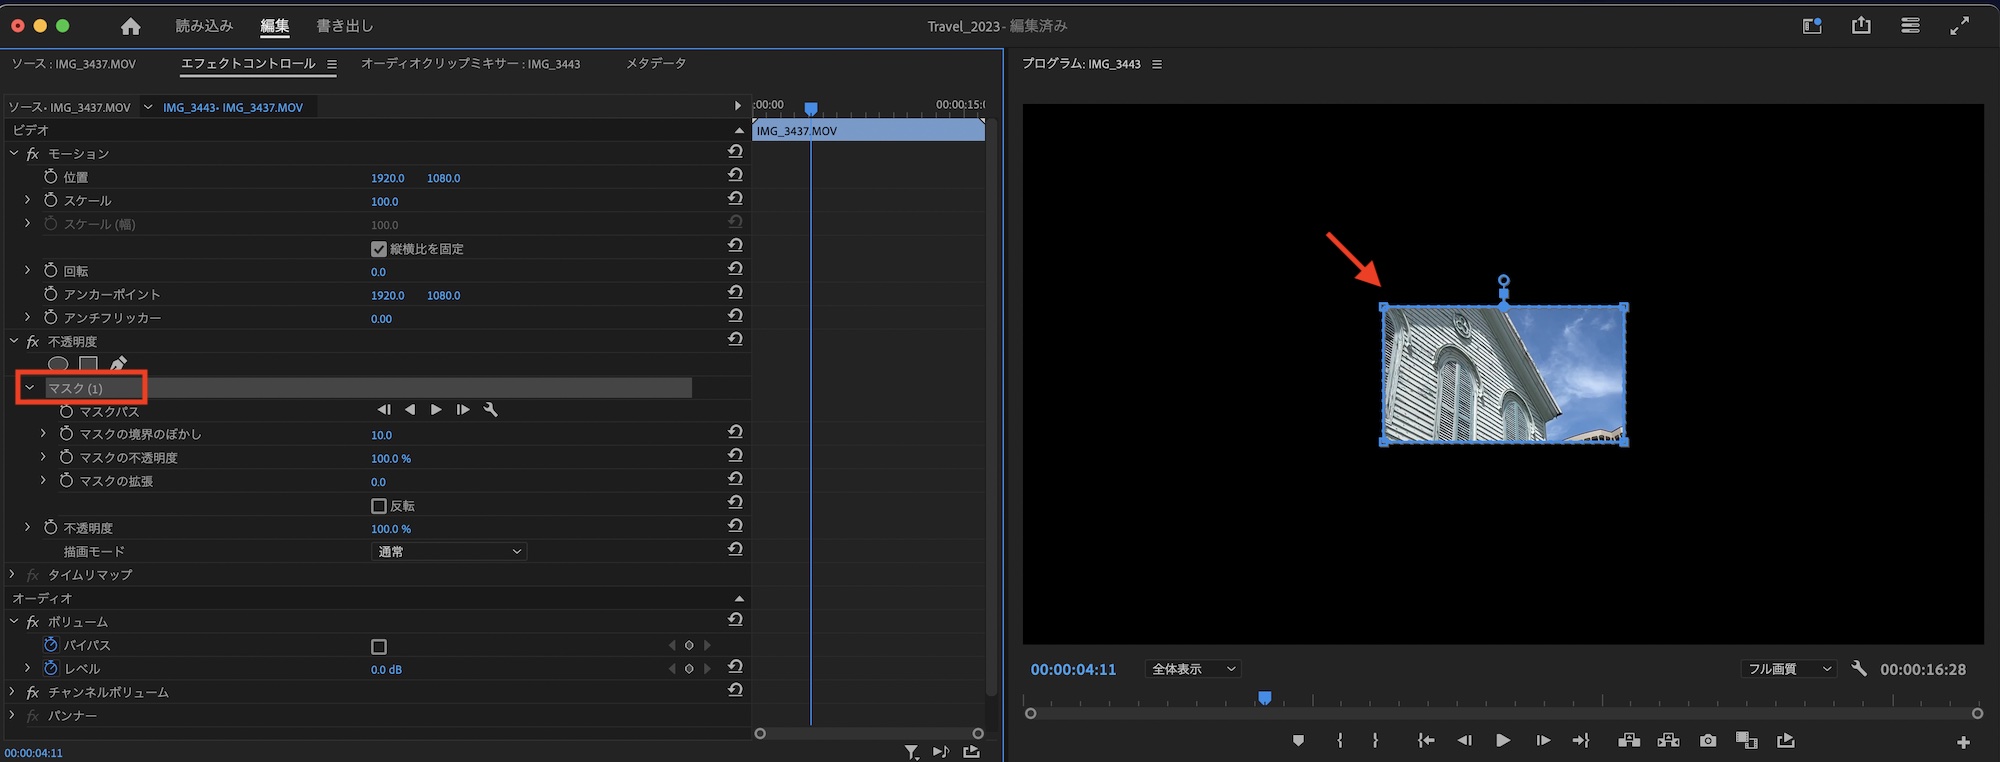Viewport: 2000px width, 762px height.
Task: Open the メタデータ panel tab
Action: (x=656, y=63)
